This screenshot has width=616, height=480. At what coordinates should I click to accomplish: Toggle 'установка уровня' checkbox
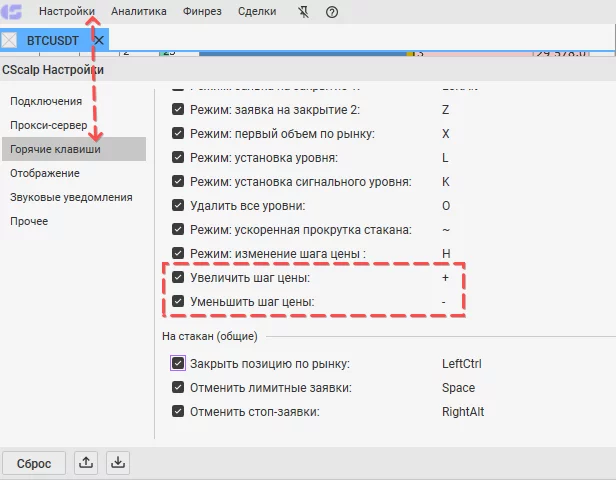tap(178, 157)
